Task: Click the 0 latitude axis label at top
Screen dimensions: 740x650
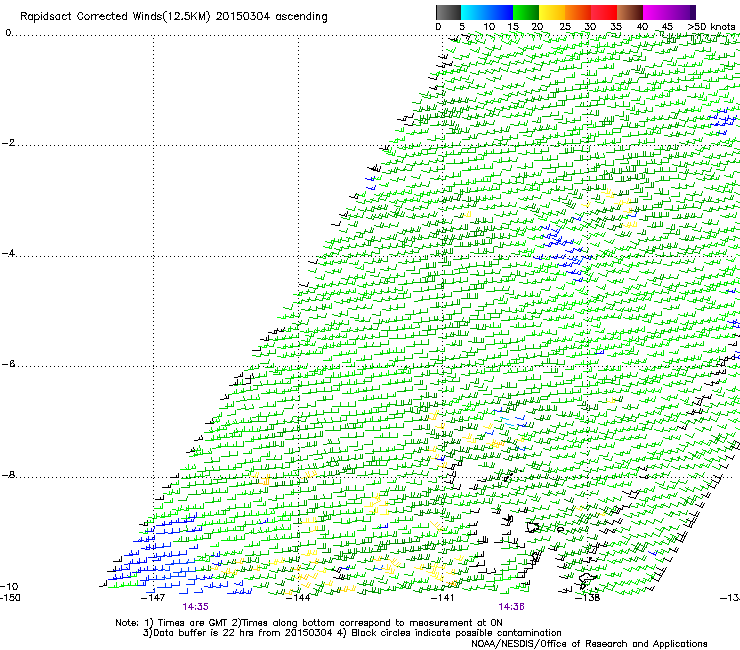Action: pos(8,33)
